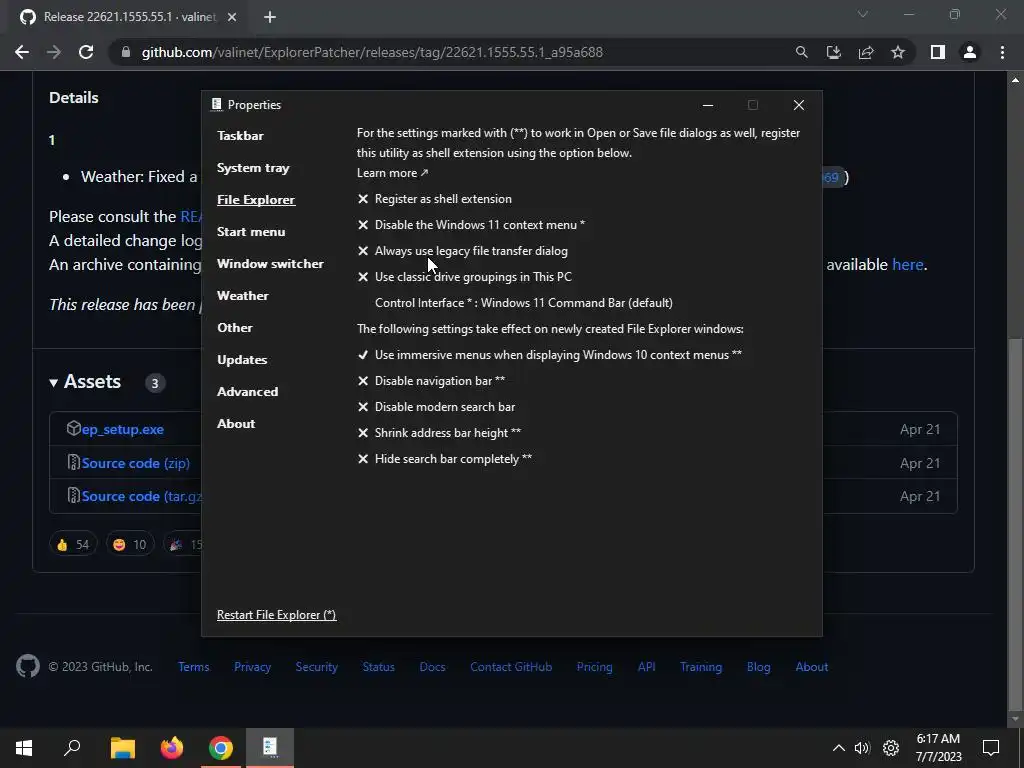Show hidden system tray icons
1024x768 pixels.
(839, 748)
